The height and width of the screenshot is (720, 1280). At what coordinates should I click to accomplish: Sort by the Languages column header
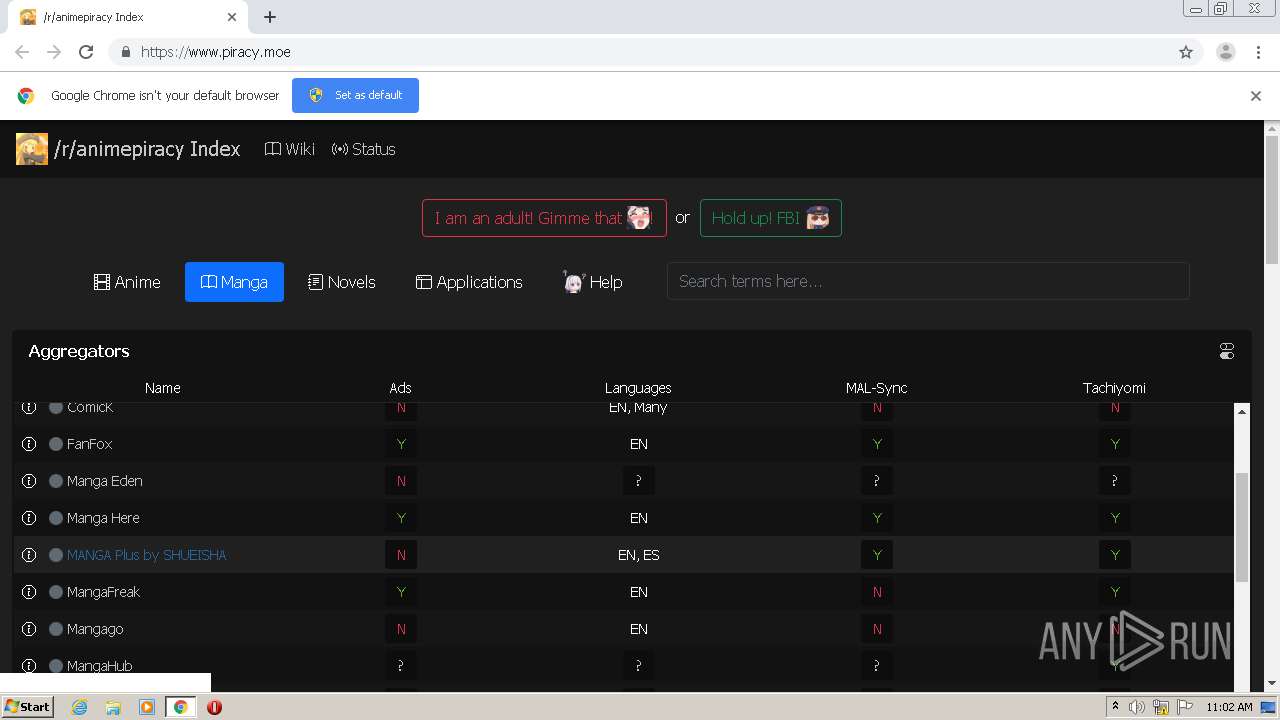pyautogui.click(x=638, y=388)
